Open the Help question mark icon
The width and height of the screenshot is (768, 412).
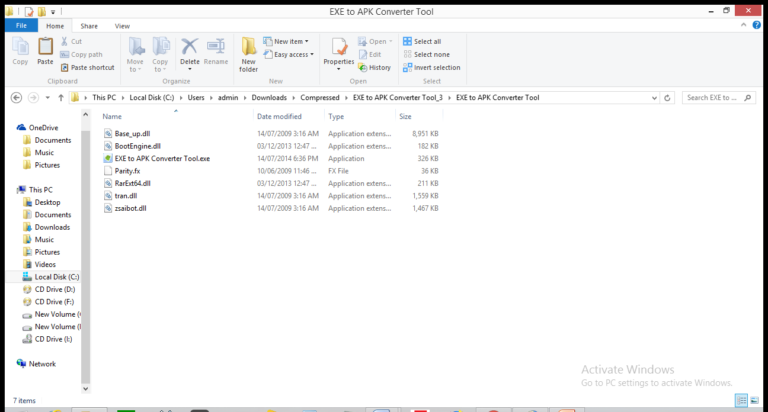tap(756, 25)
